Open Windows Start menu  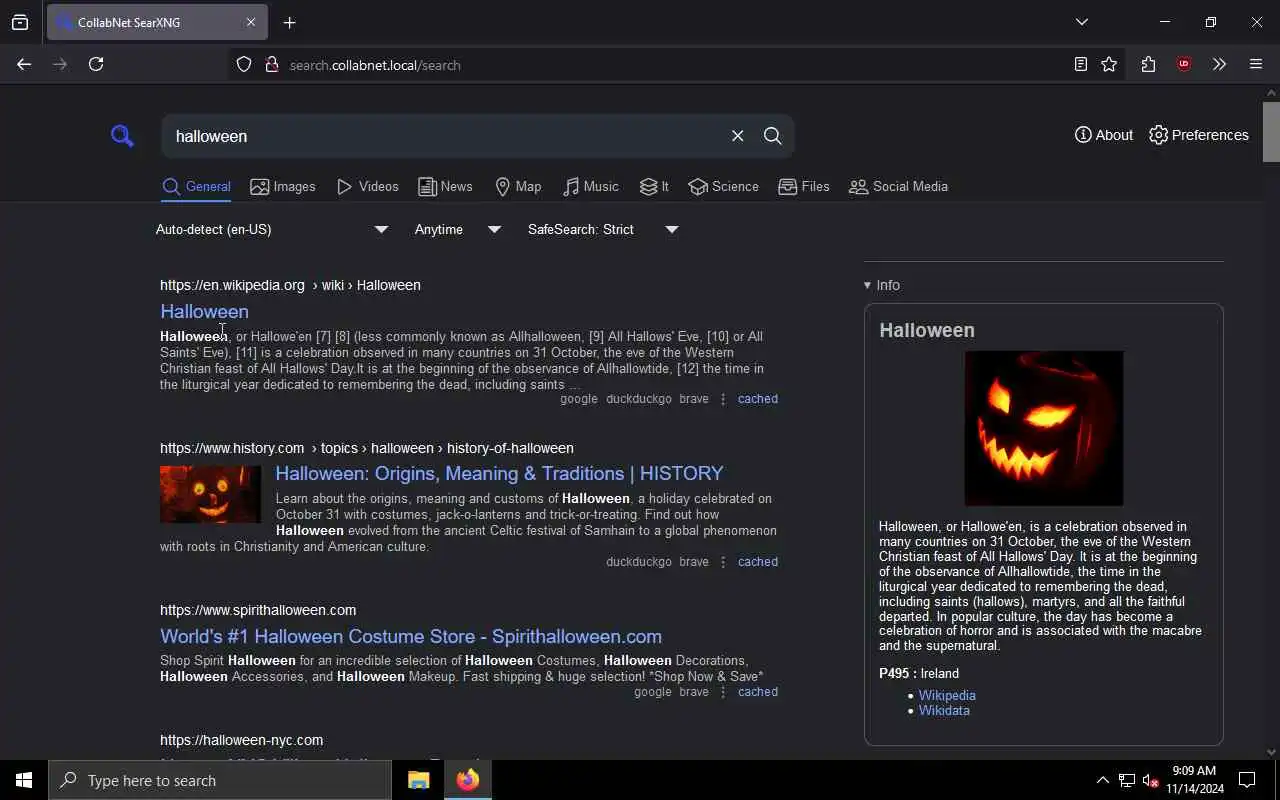tap(24, 780)
